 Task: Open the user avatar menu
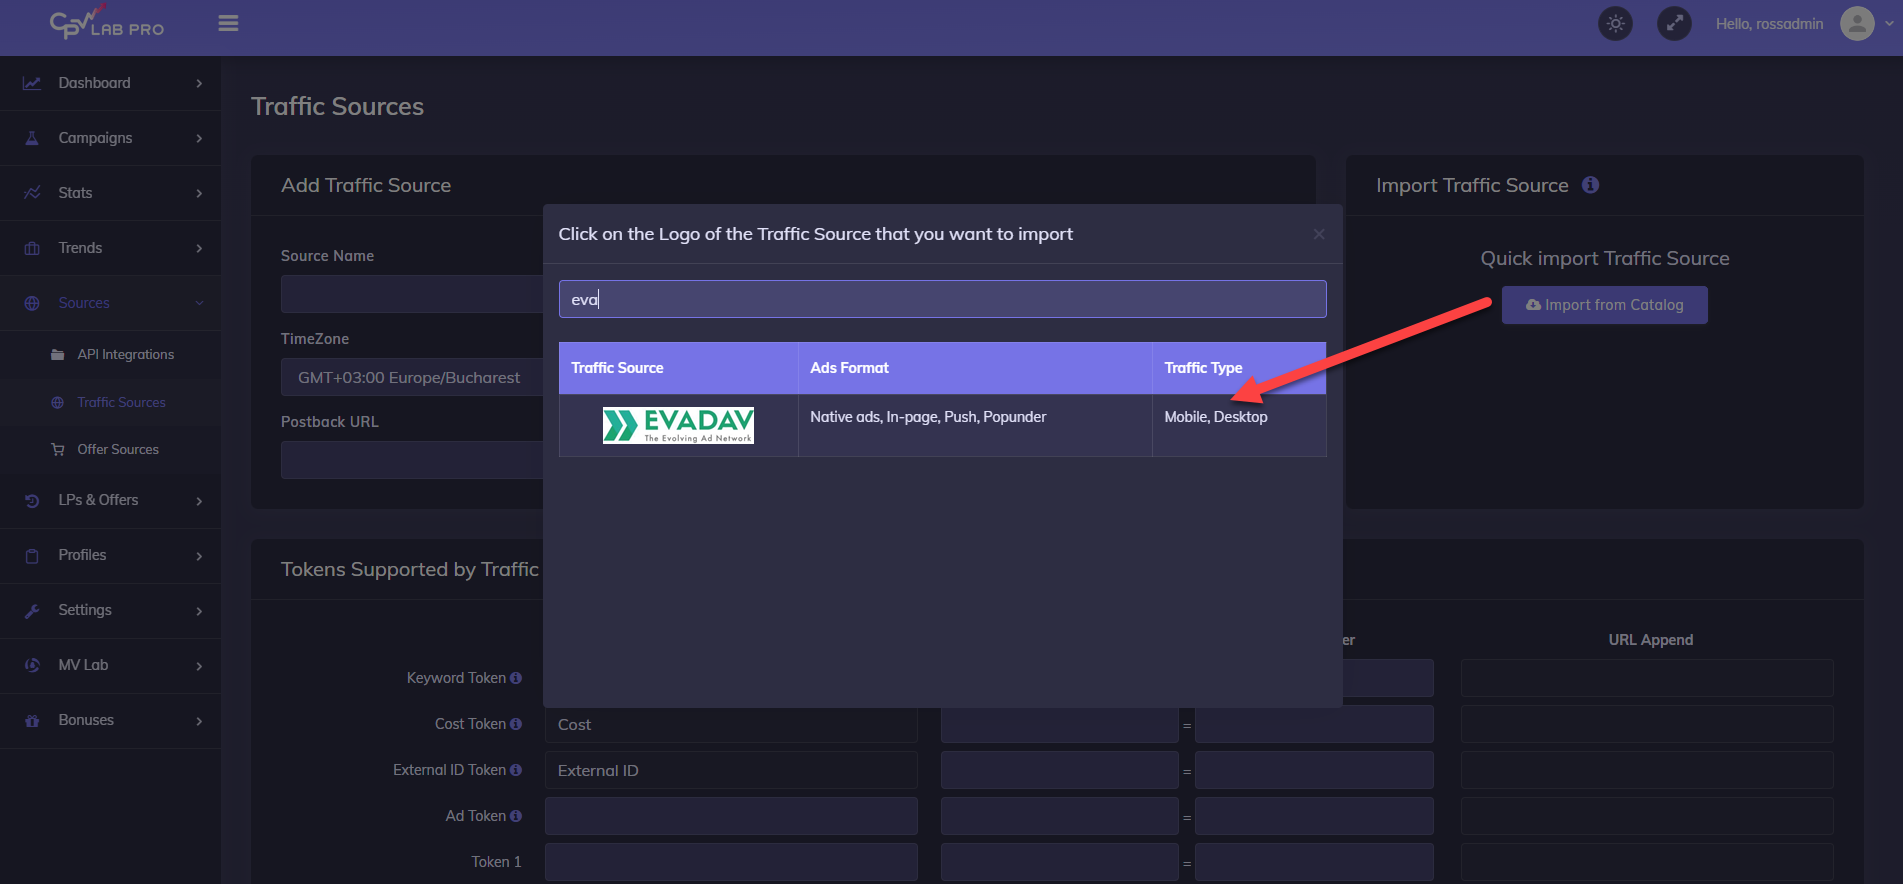1857,23
